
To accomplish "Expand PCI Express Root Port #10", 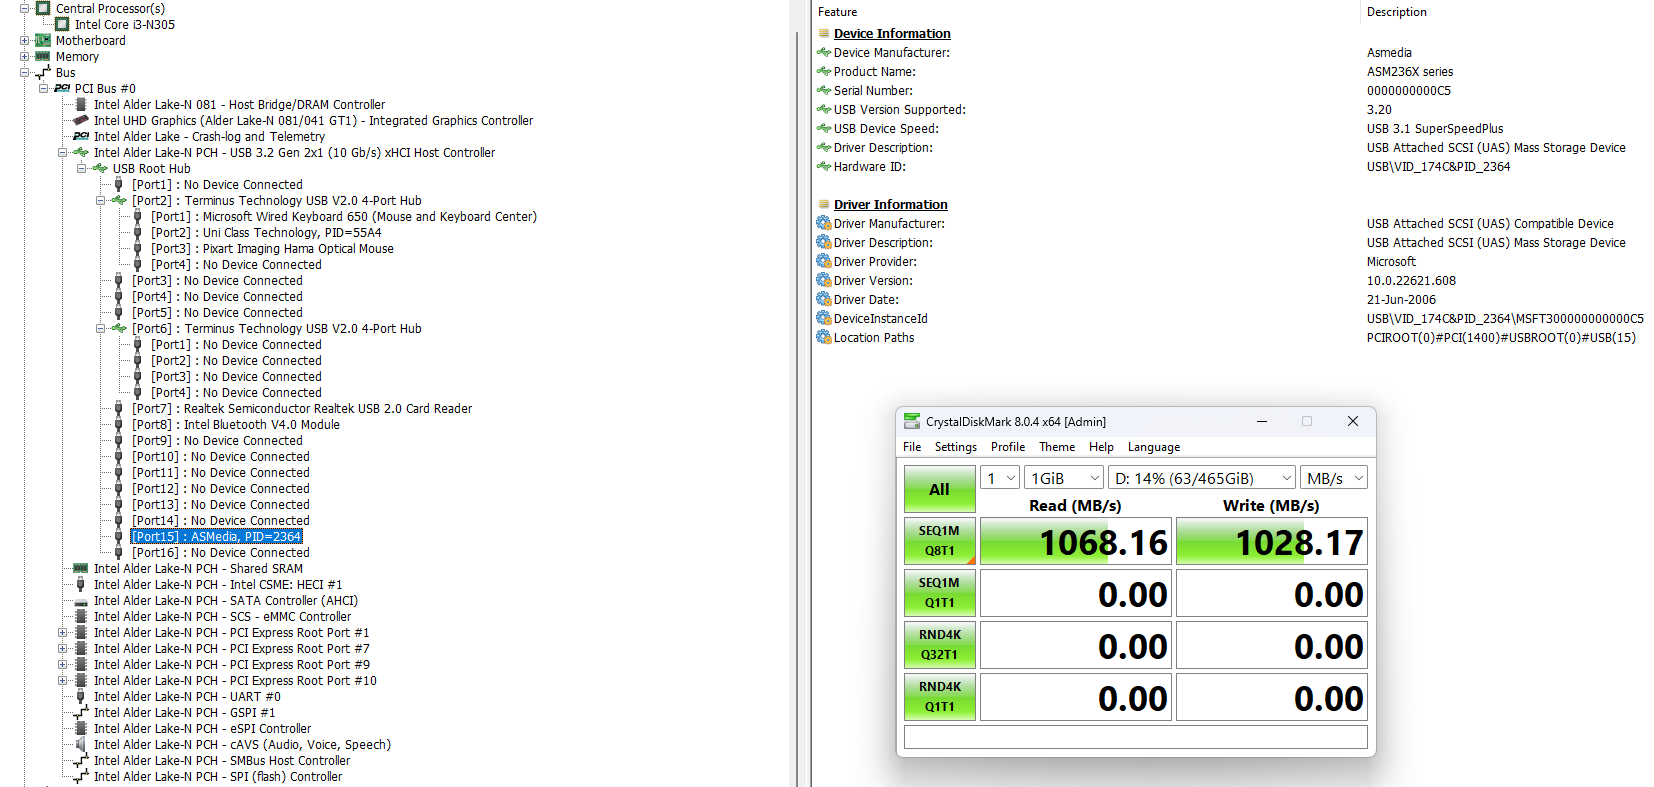I will coord(62,680).
